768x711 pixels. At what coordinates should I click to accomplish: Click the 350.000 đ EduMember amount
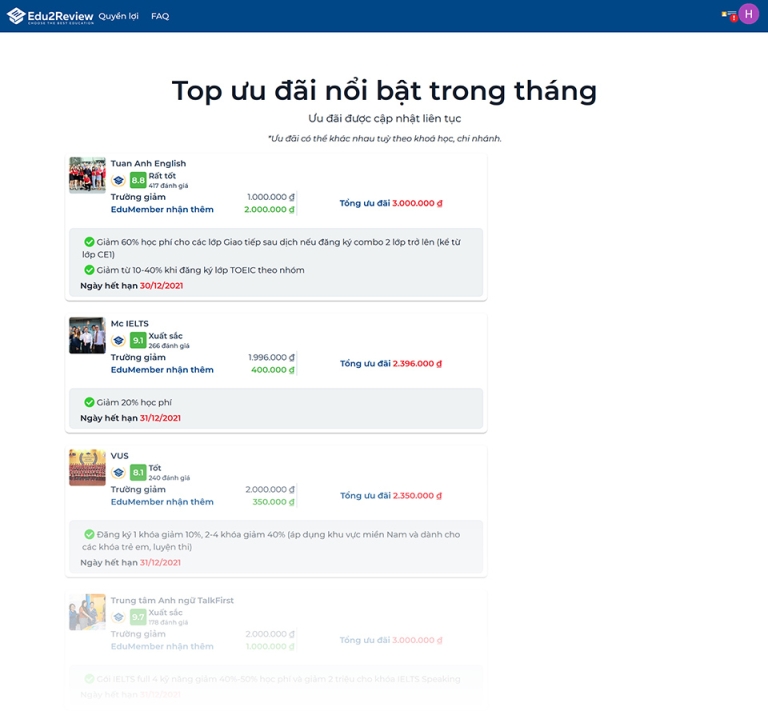(x=273, y=502)
